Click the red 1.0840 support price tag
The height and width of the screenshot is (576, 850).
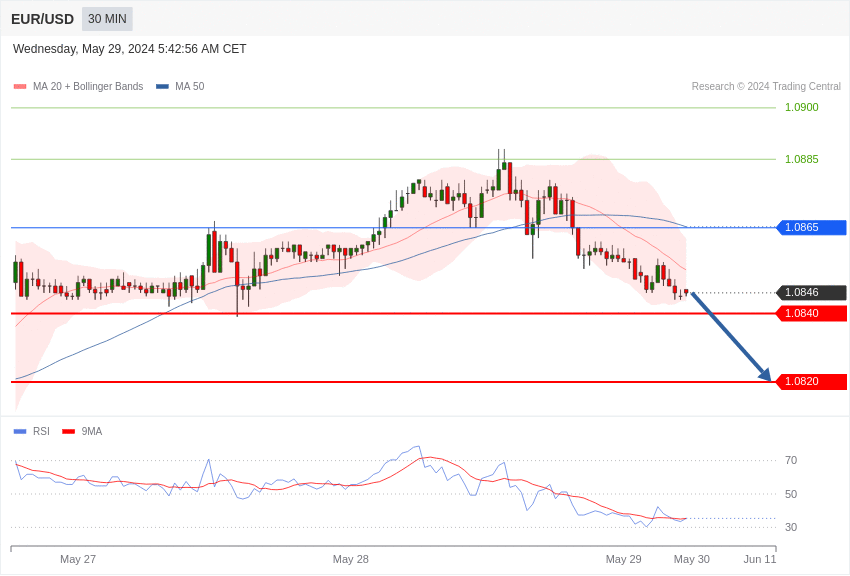point(812,313)
